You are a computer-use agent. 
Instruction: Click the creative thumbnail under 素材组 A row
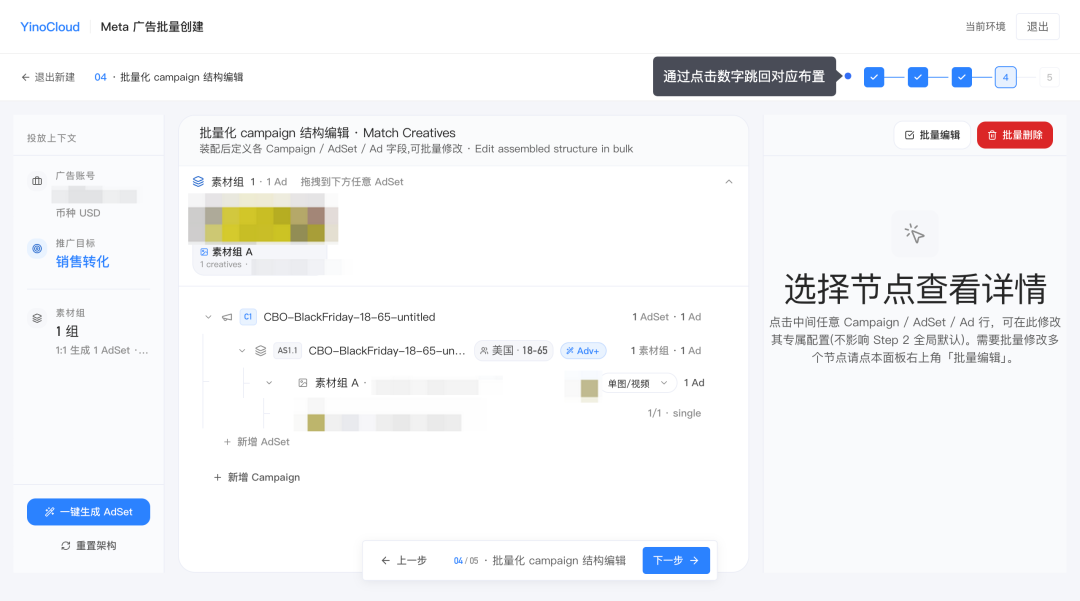[x=316, y=422]
